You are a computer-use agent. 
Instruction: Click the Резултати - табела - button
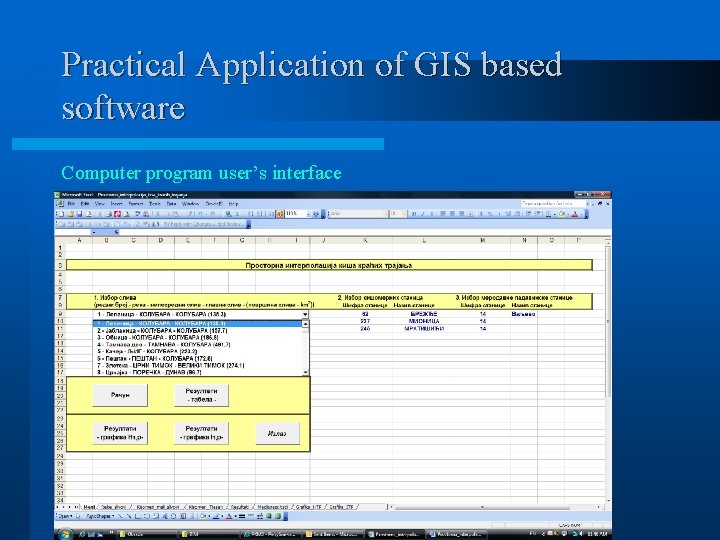point(201,395)
